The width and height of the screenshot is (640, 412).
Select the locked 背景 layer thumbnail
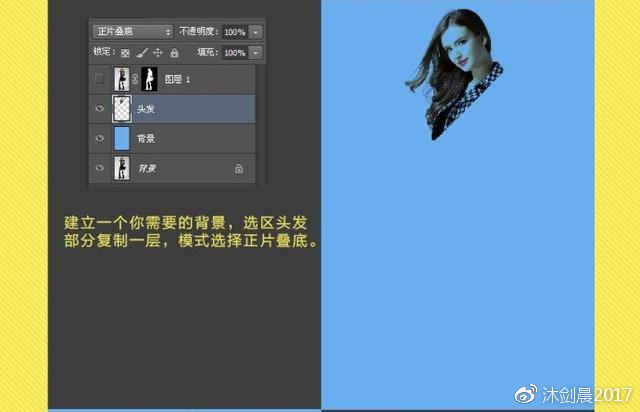(122, 168)
